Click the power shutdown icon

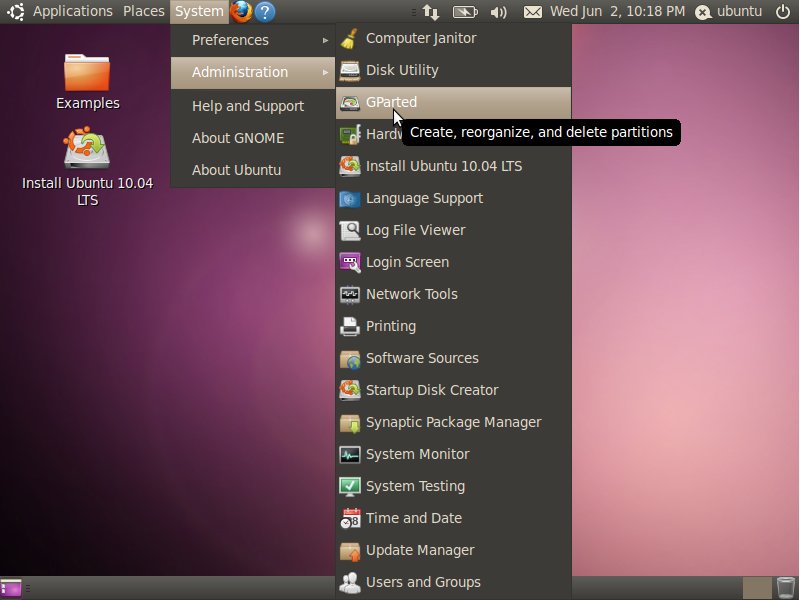(x=783, y=11)
